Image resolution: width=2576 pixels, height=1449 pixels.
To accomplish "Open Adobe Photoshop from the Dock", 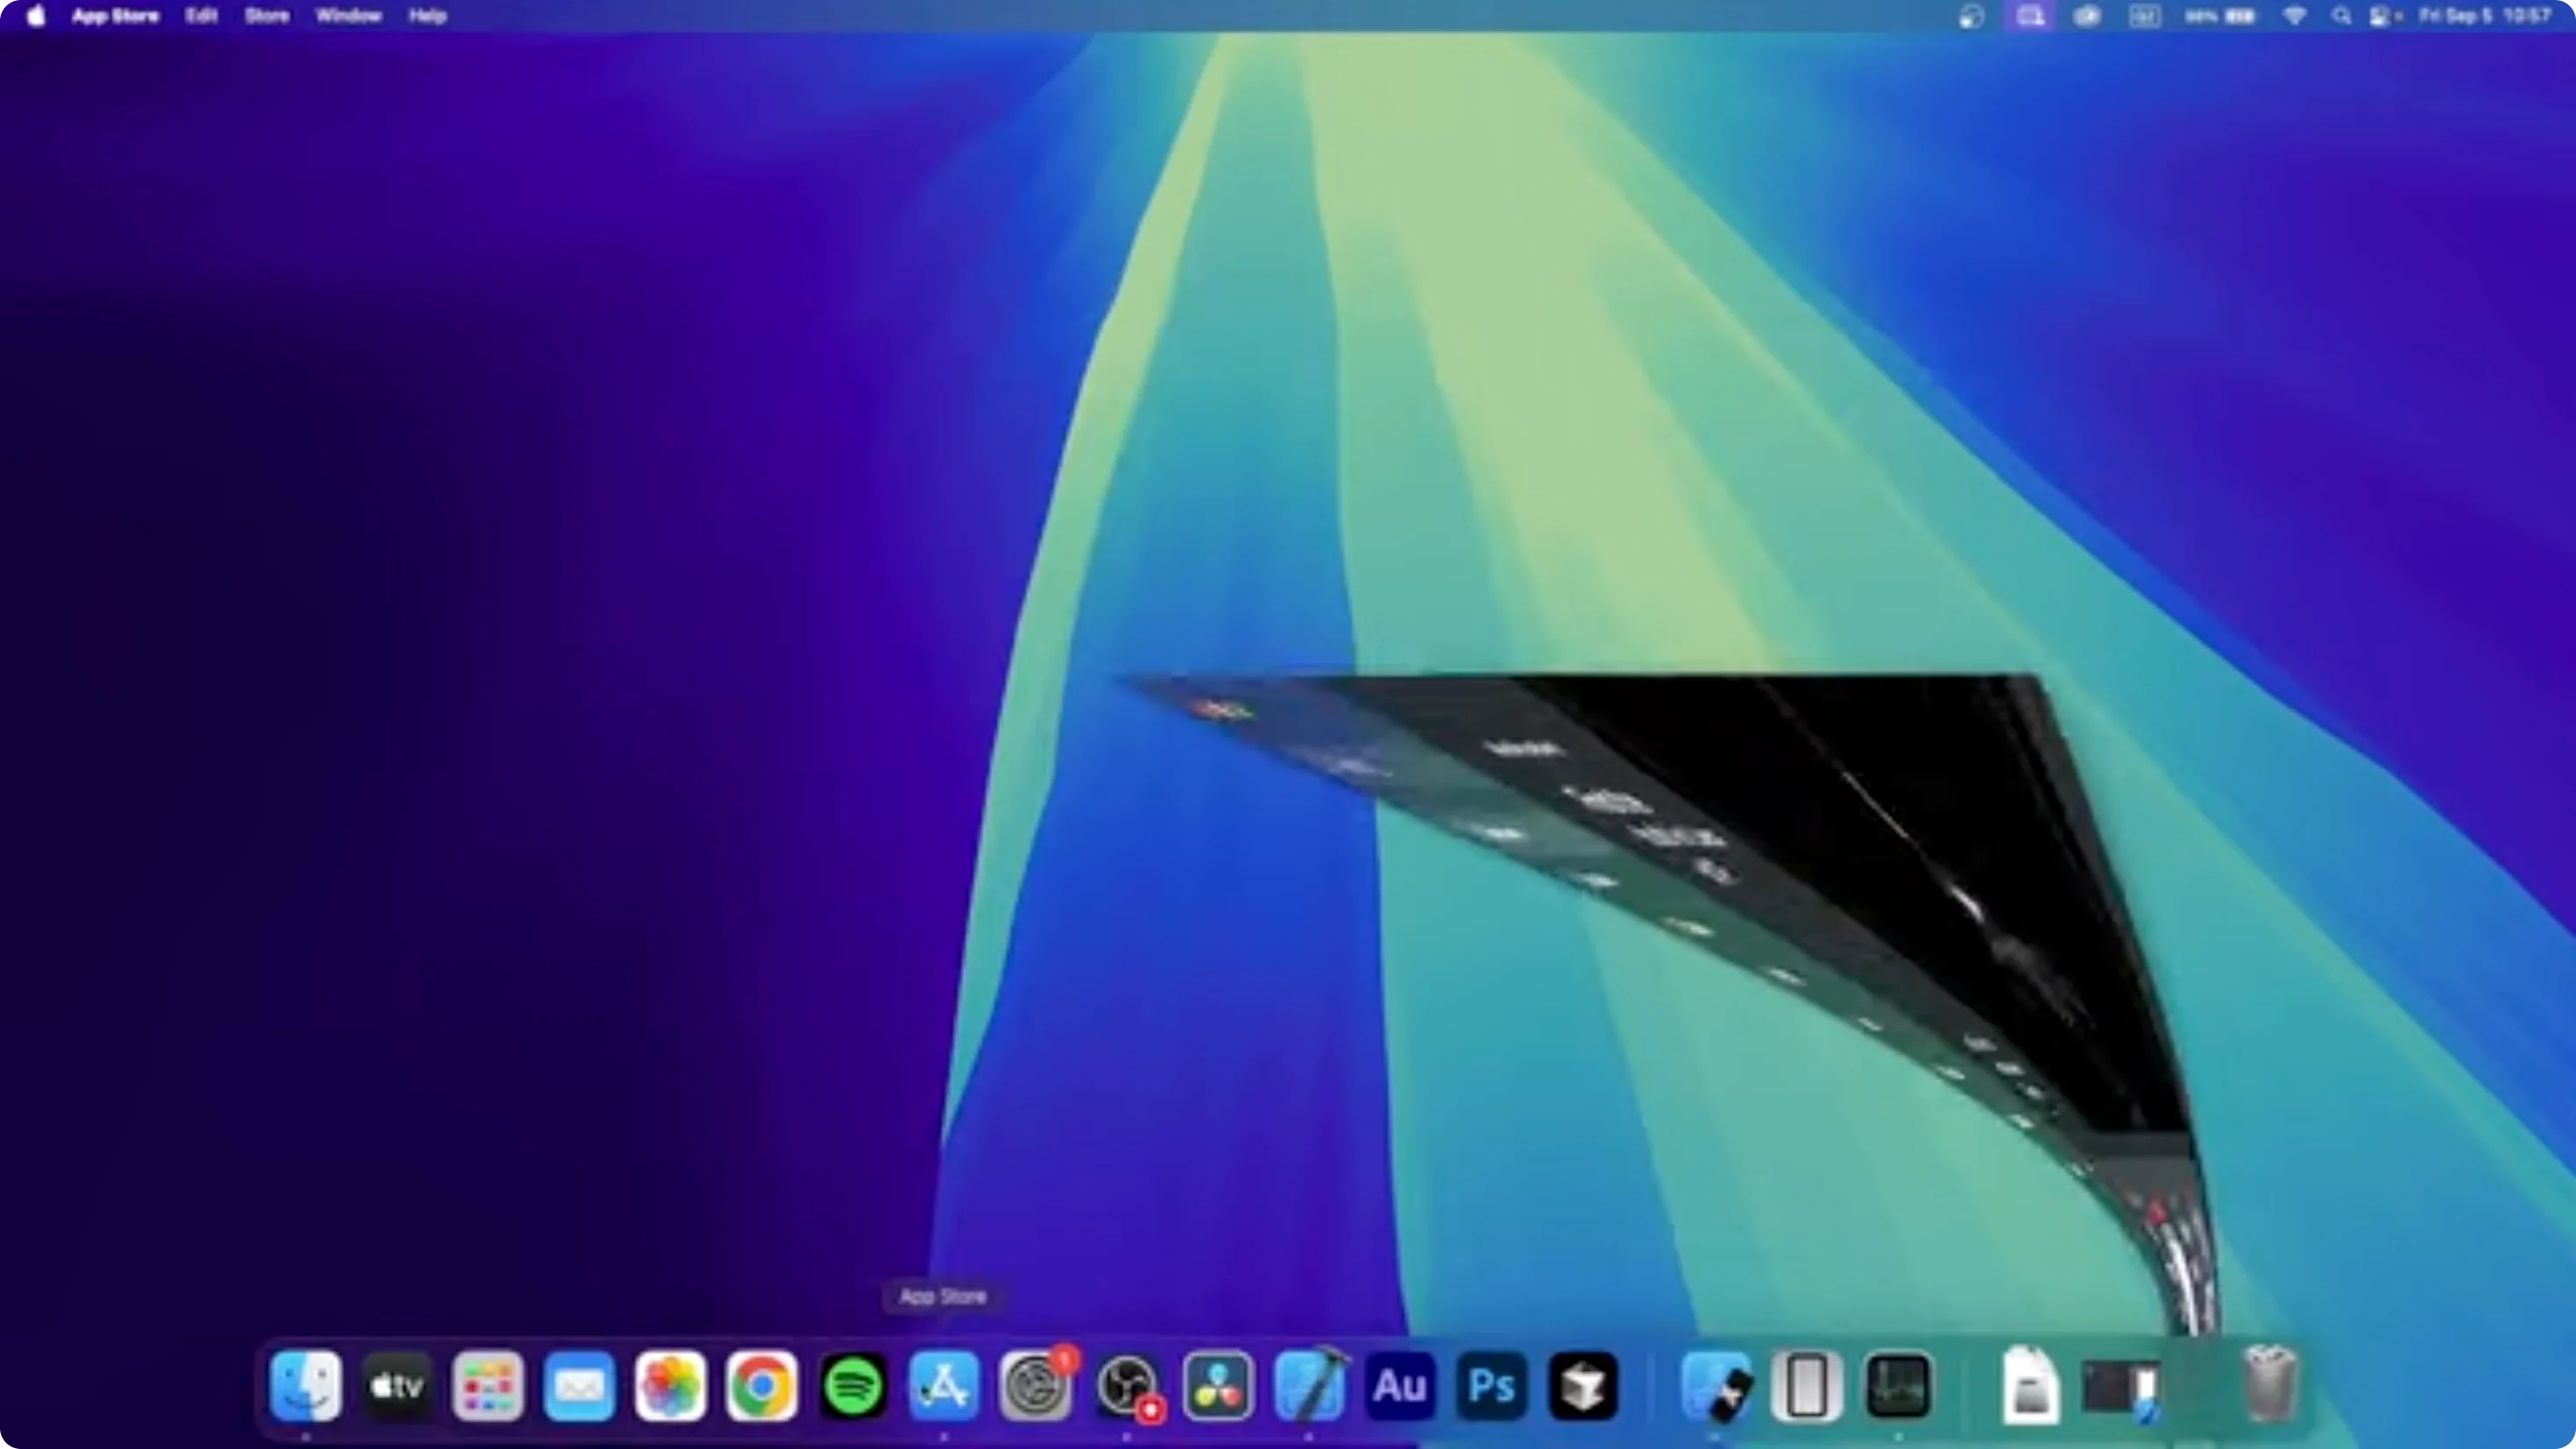I will (x=1490, y=1386).
